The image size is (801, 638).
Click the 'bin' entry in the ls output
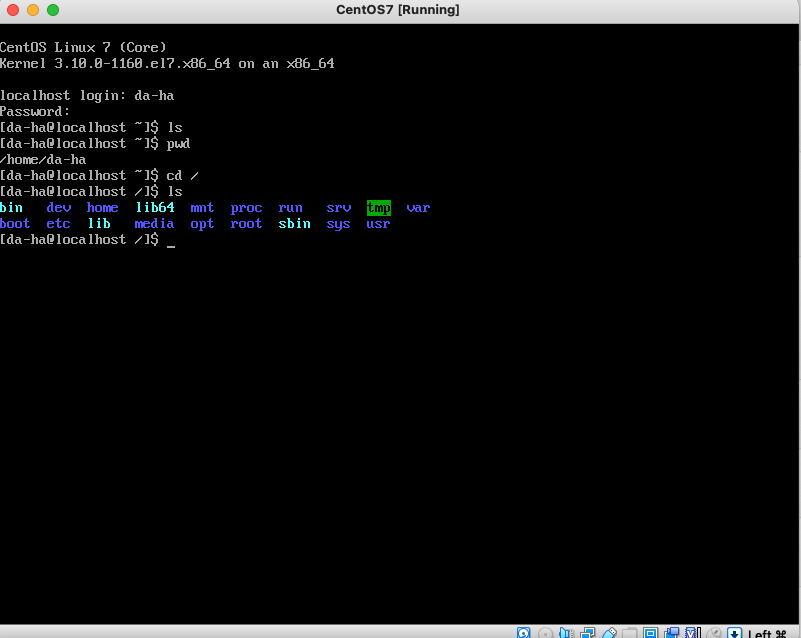11,207
